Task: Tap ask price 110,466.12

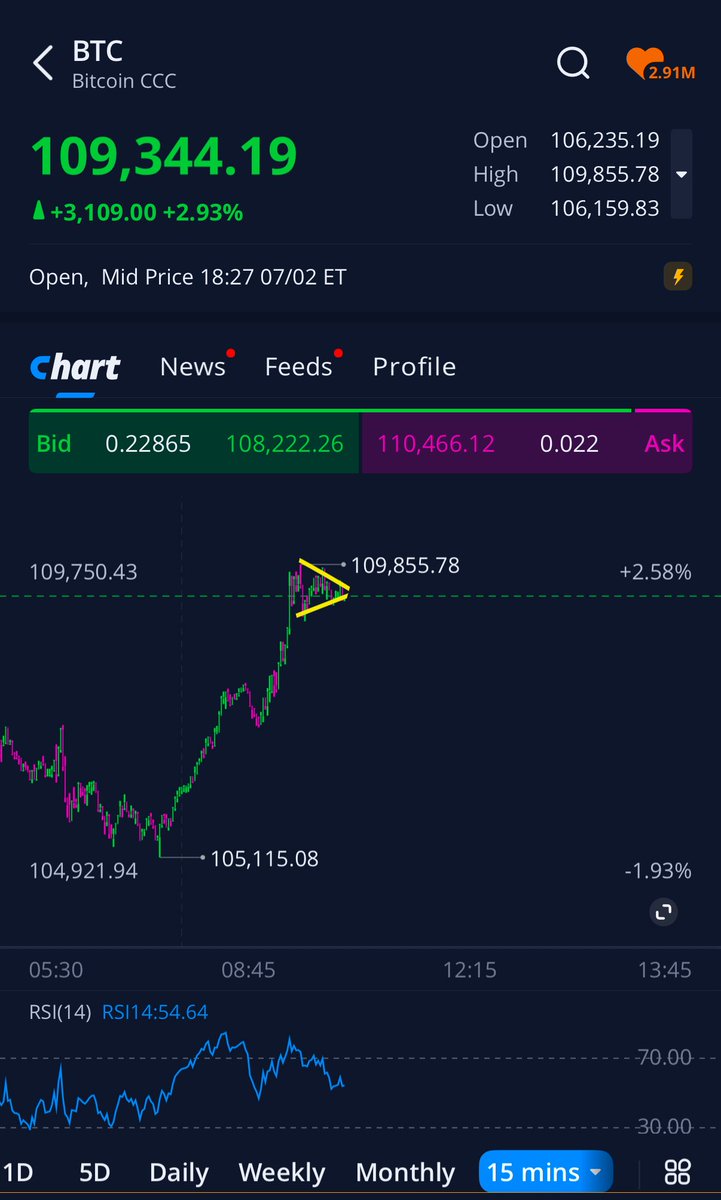Action: tap(436, 443)
